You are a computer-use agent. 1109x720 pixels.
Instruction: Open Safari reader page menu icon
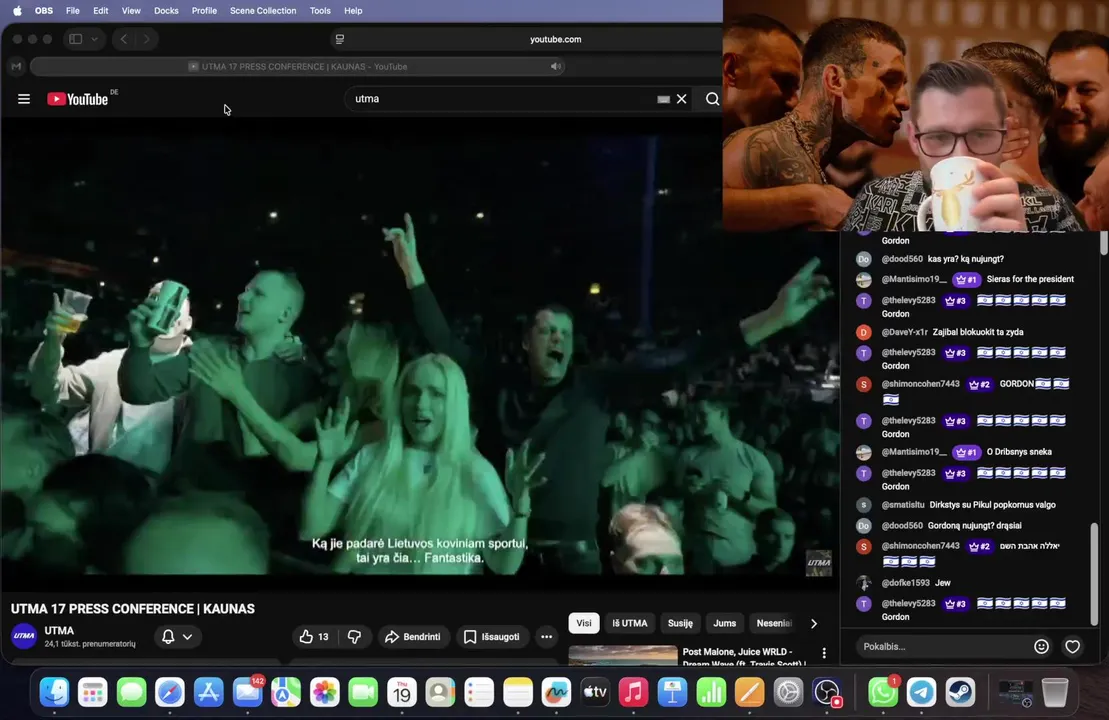point(339,39)
